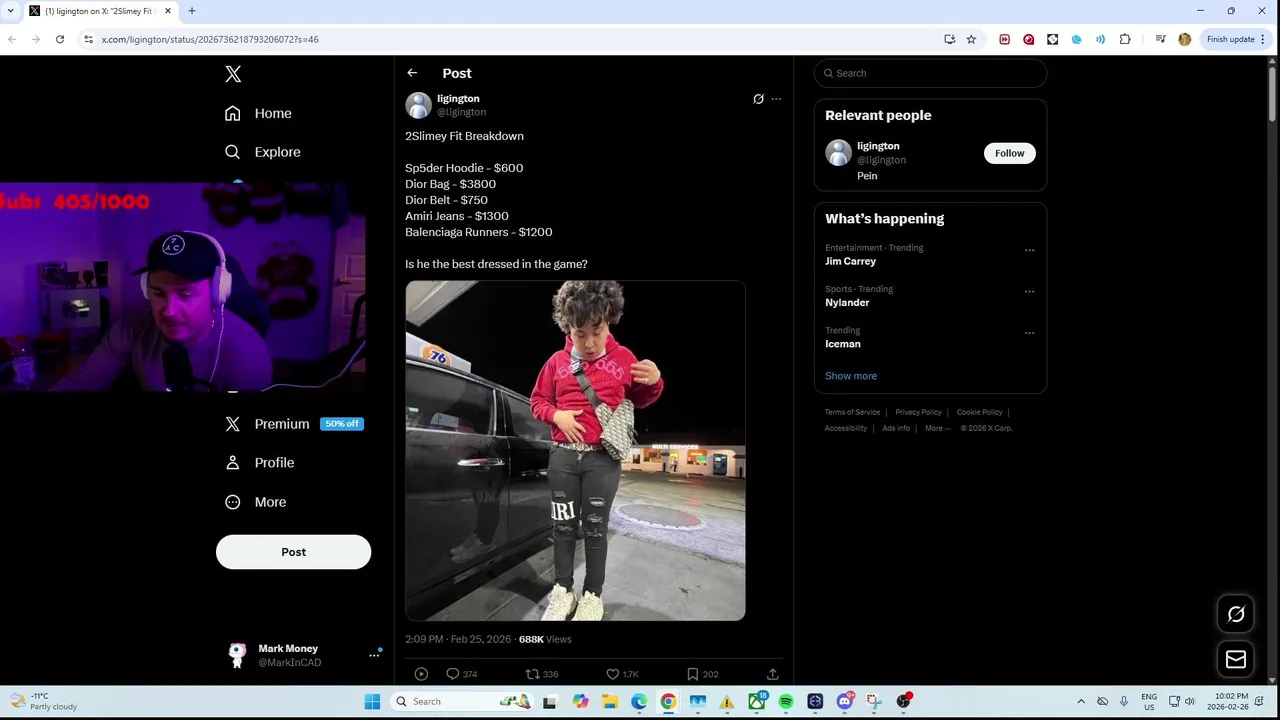Open taskbar weather widget
The width and height of the screenshot is (1280, 720).
coord(43,701)
